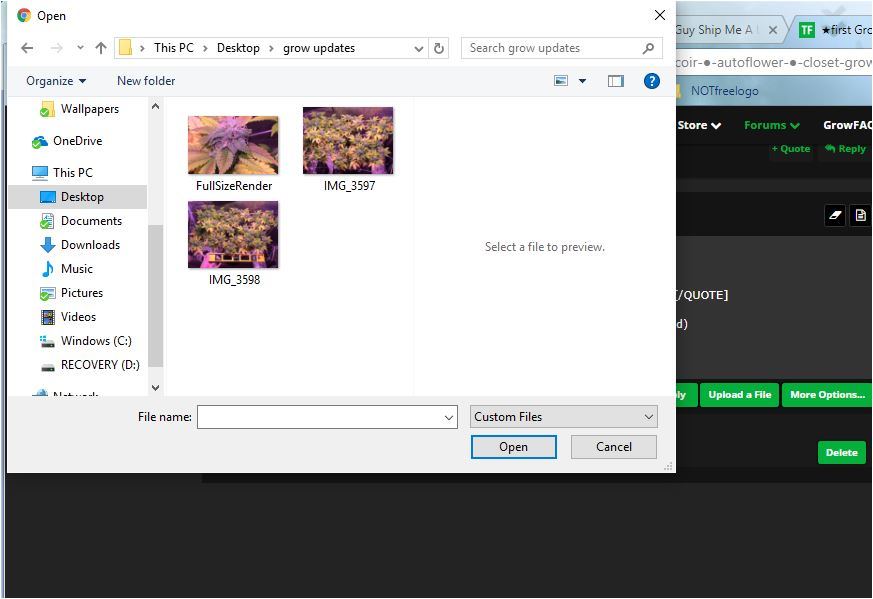Click eraser icon in forum editor
This screenshot has width=873, height=599.
click(x=835, y=215)
